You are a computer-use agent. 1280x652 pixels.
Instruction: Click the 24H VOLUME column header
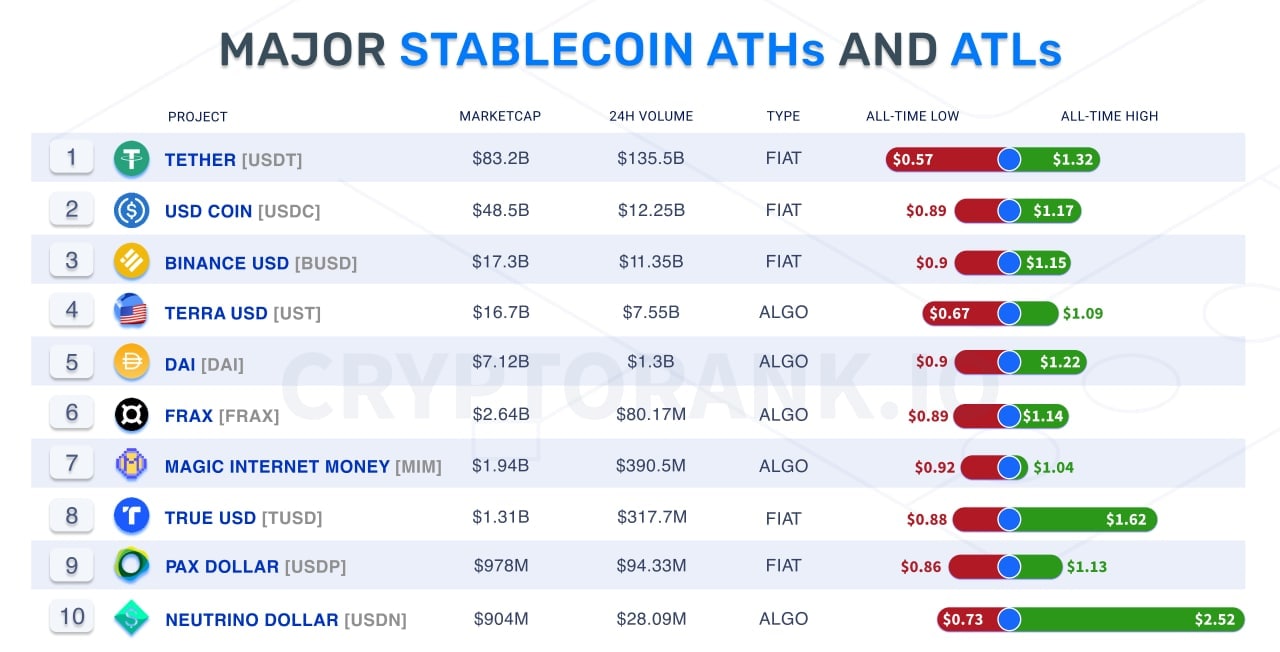[x=651, y=116]
